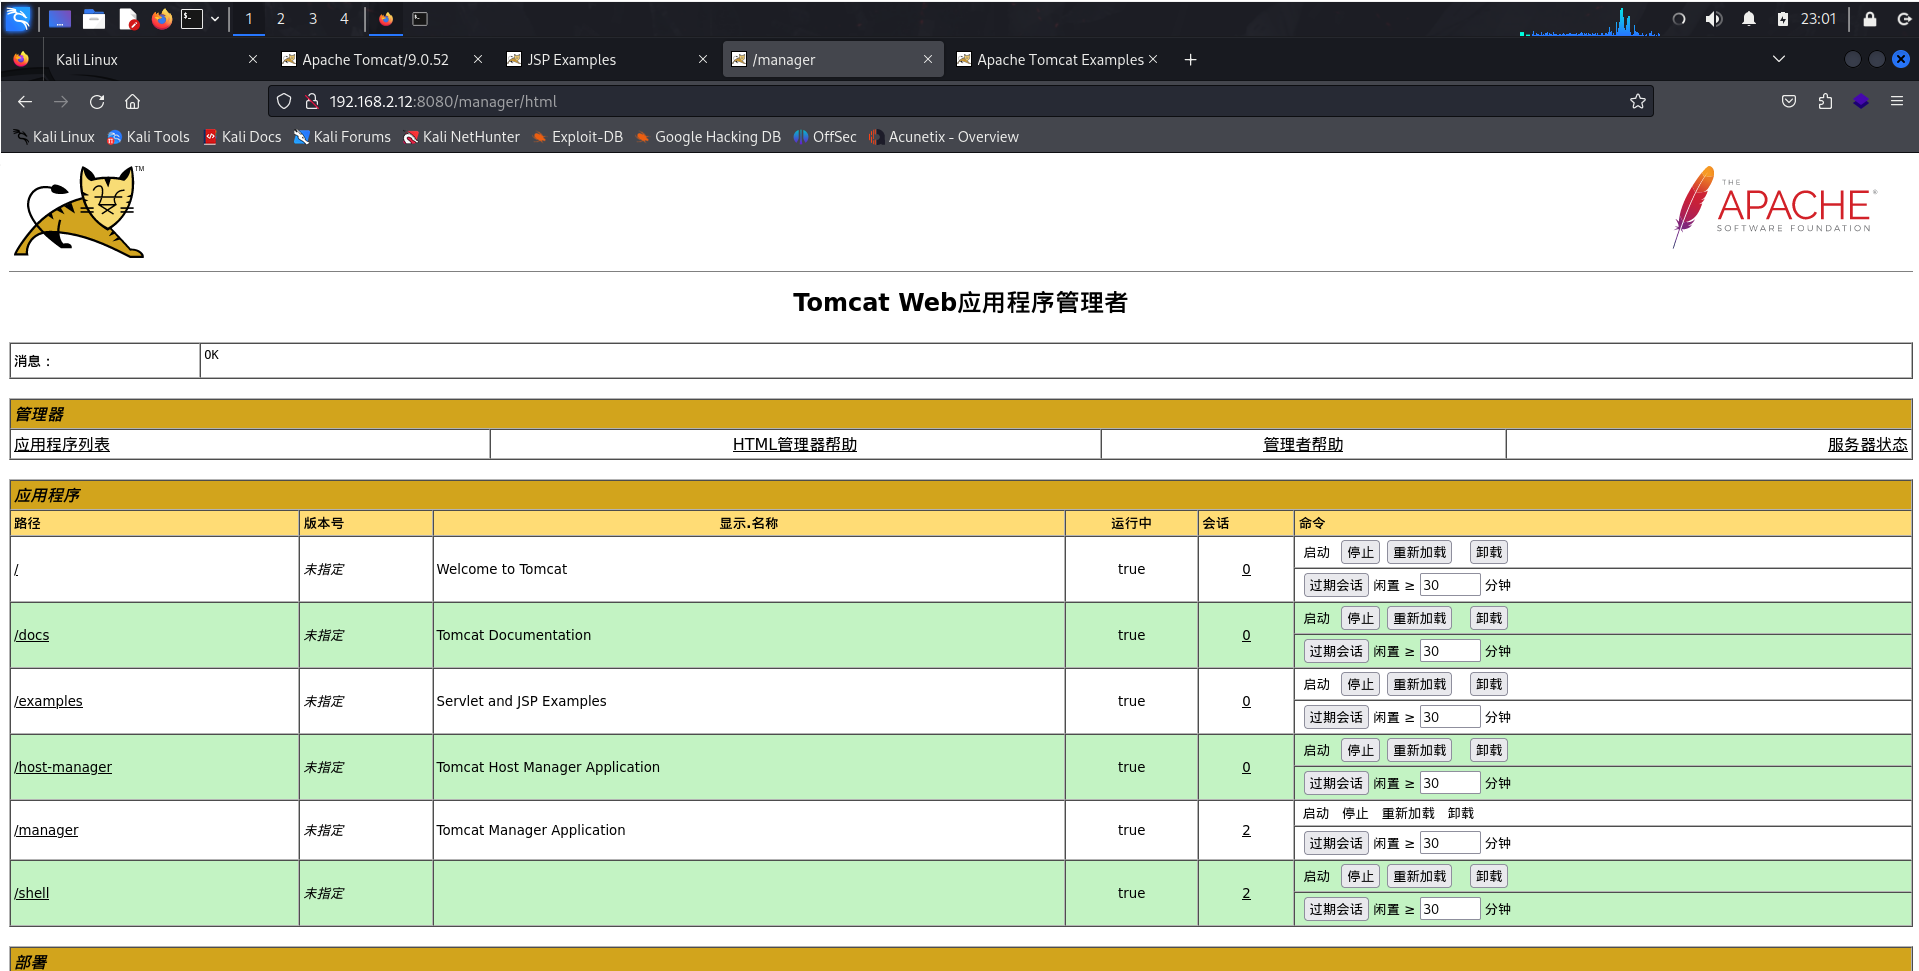Open the /docs application path link
The image size is (1919, 971).
(x=32, y=635)
